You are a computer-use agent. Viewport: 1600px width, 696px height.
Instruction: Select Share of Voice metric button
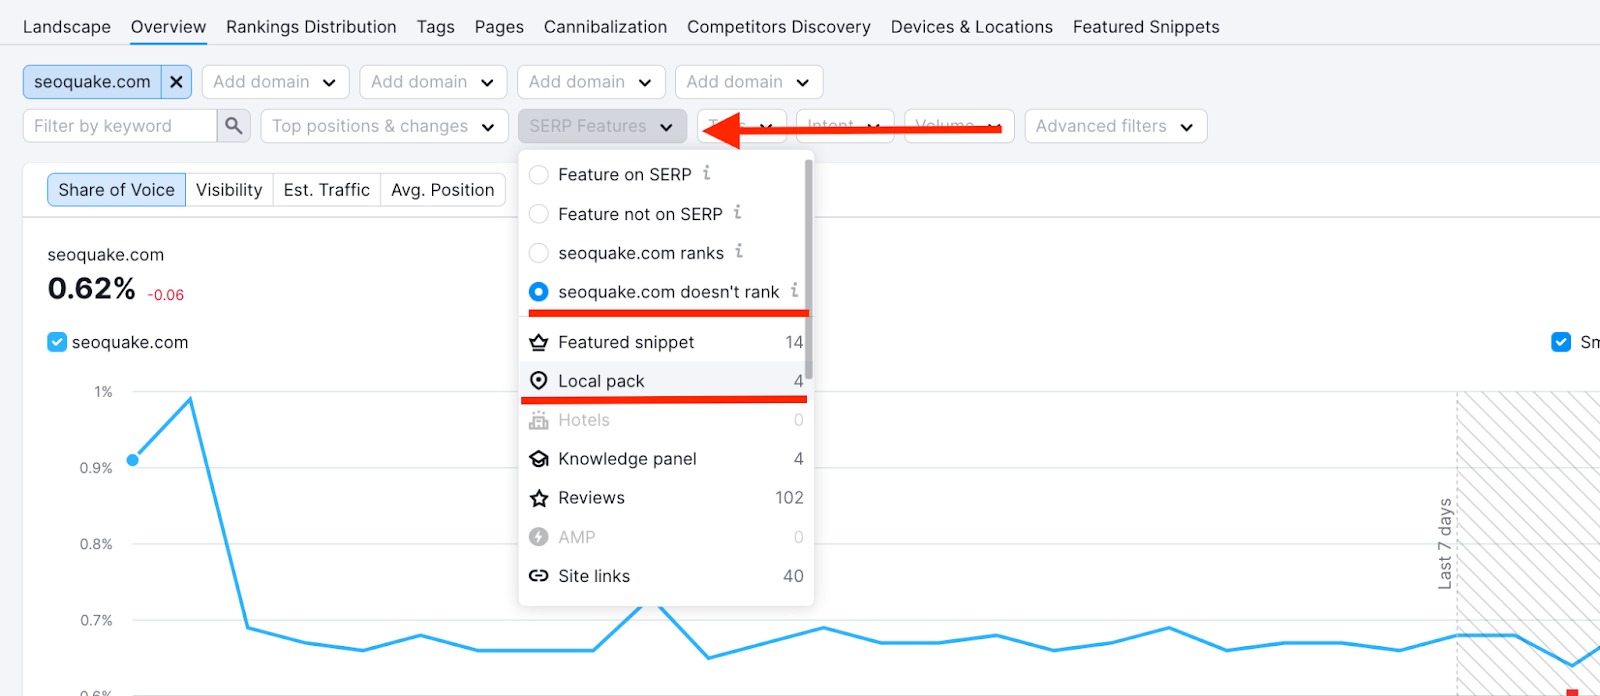point(116,190)
